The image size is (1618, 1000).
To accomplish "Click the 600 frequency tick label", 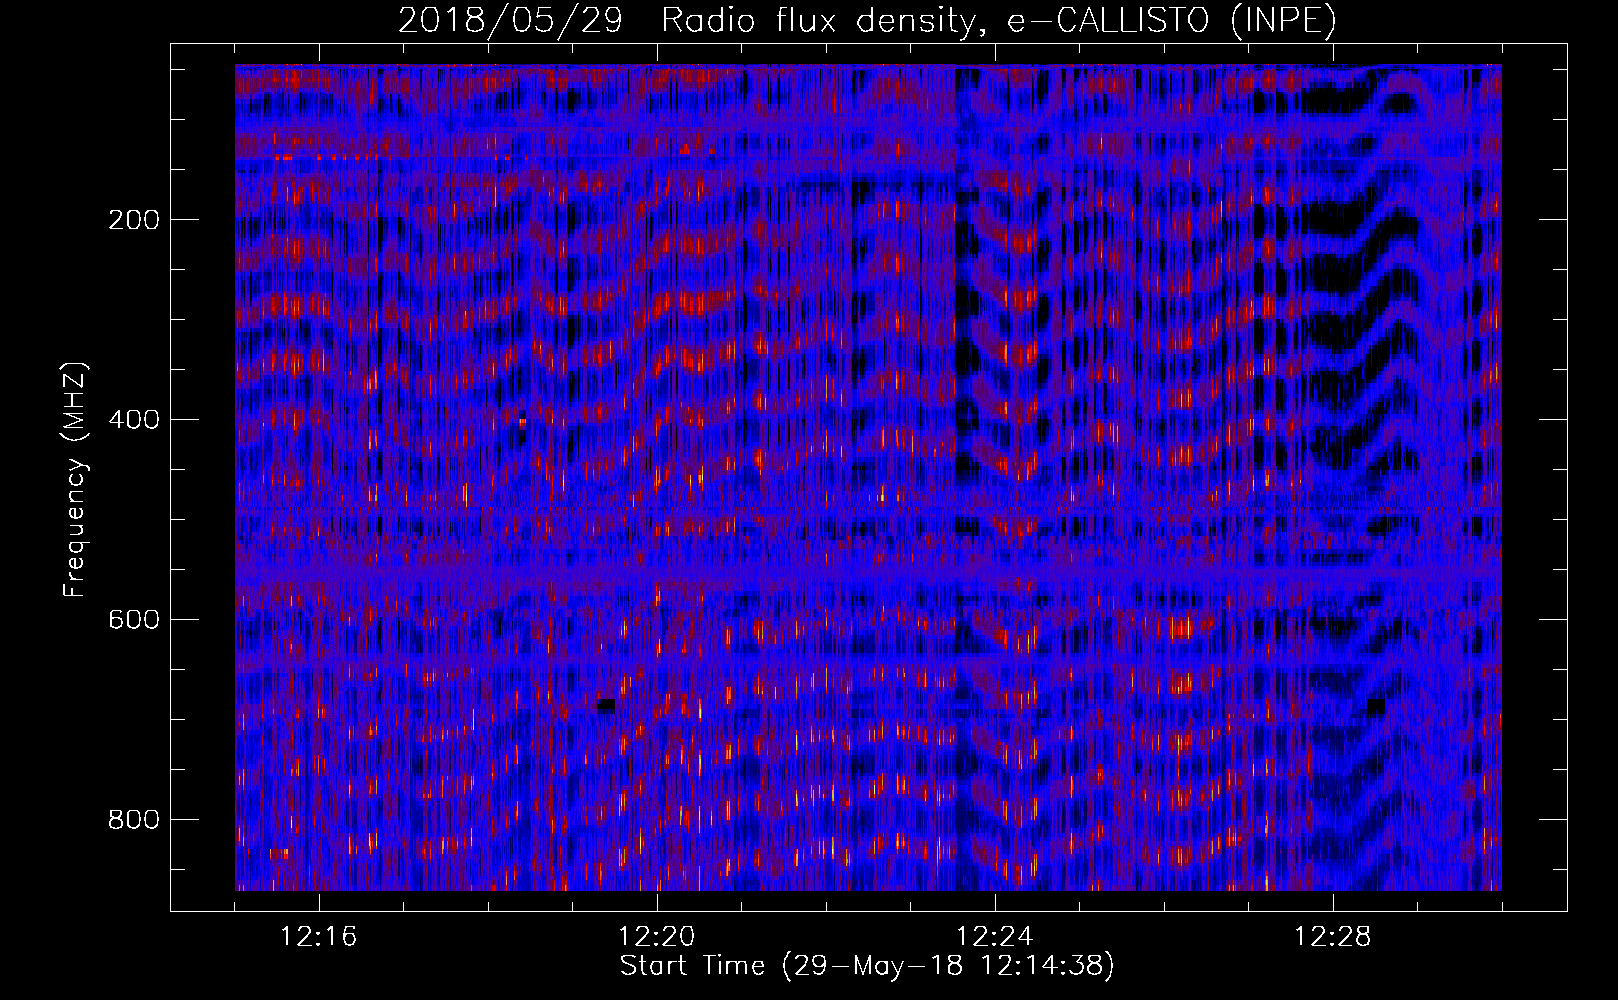I will tap(134, 620).
